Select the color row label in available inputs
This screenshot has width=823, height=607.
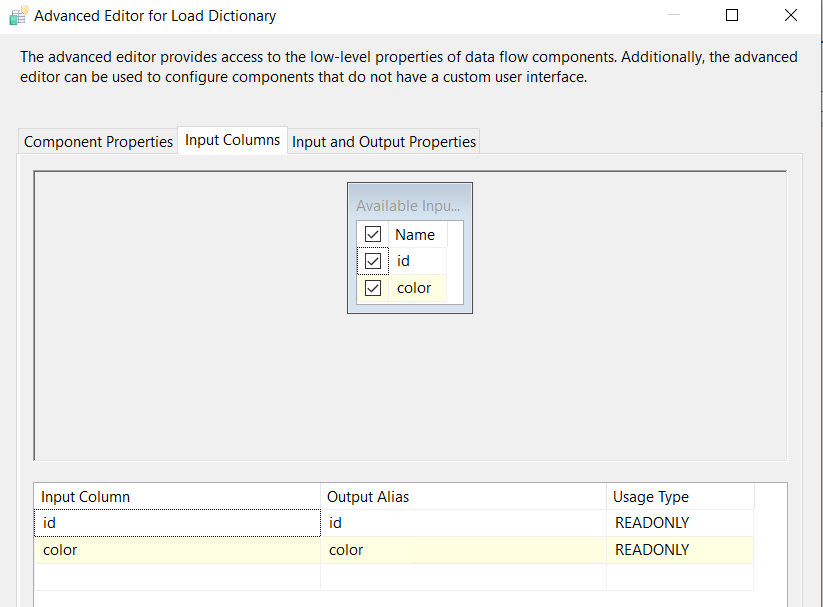point(414,288)
